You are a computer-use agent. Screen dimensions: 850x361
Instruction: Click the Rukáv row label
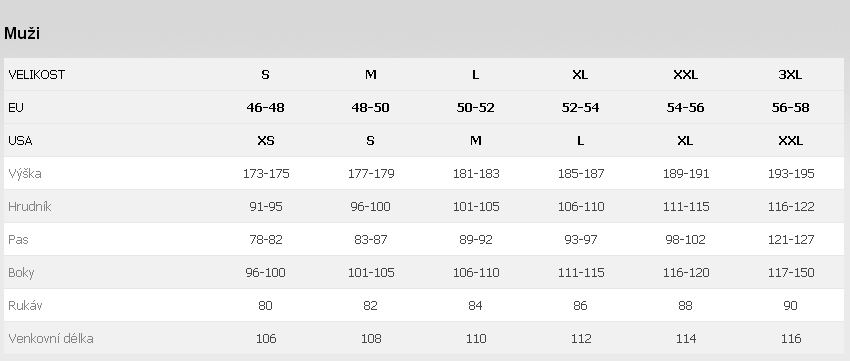25,306
